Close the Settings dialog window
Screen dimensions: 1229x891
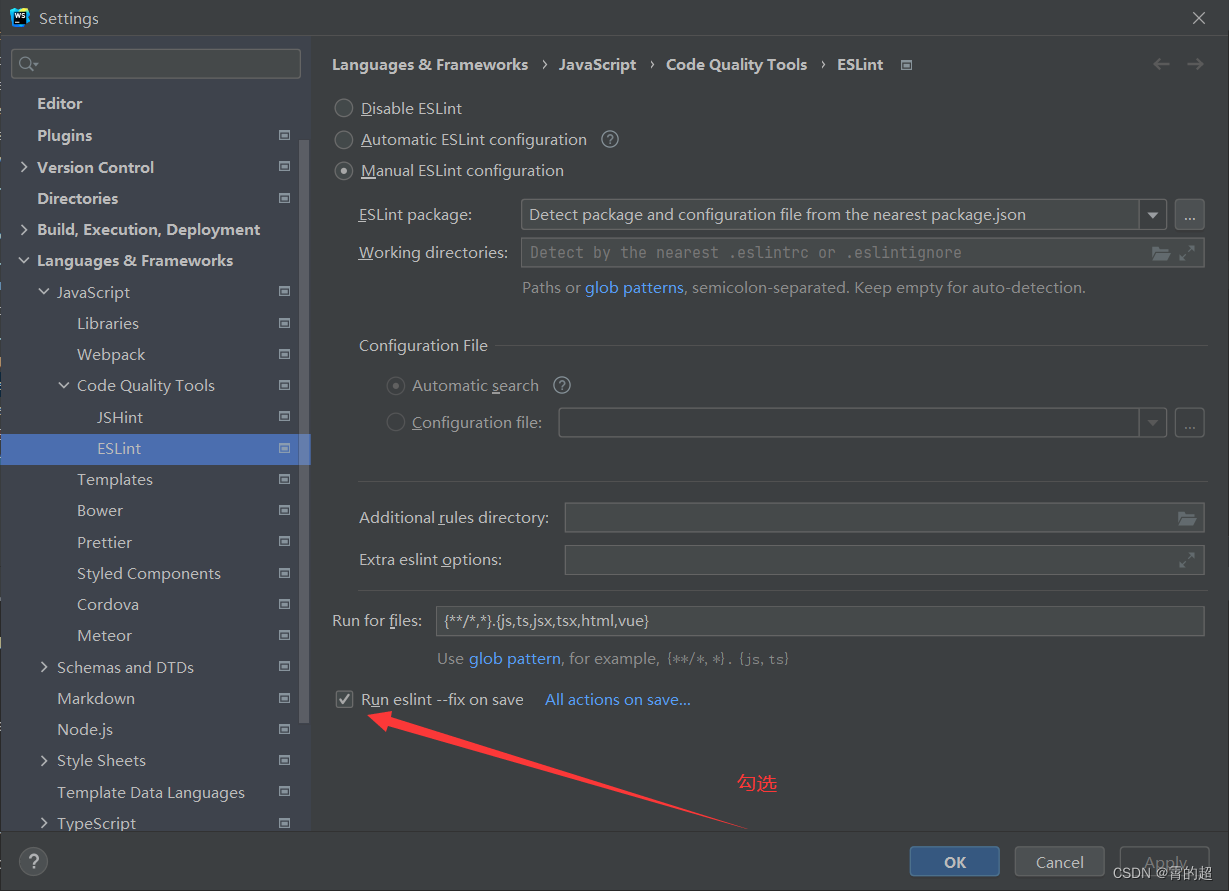(1199, 18)
